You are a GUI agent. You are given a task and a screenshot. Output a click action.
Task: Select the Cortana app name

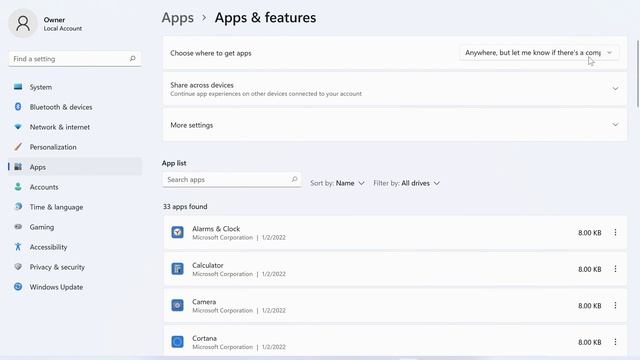[x=204, y=338]
